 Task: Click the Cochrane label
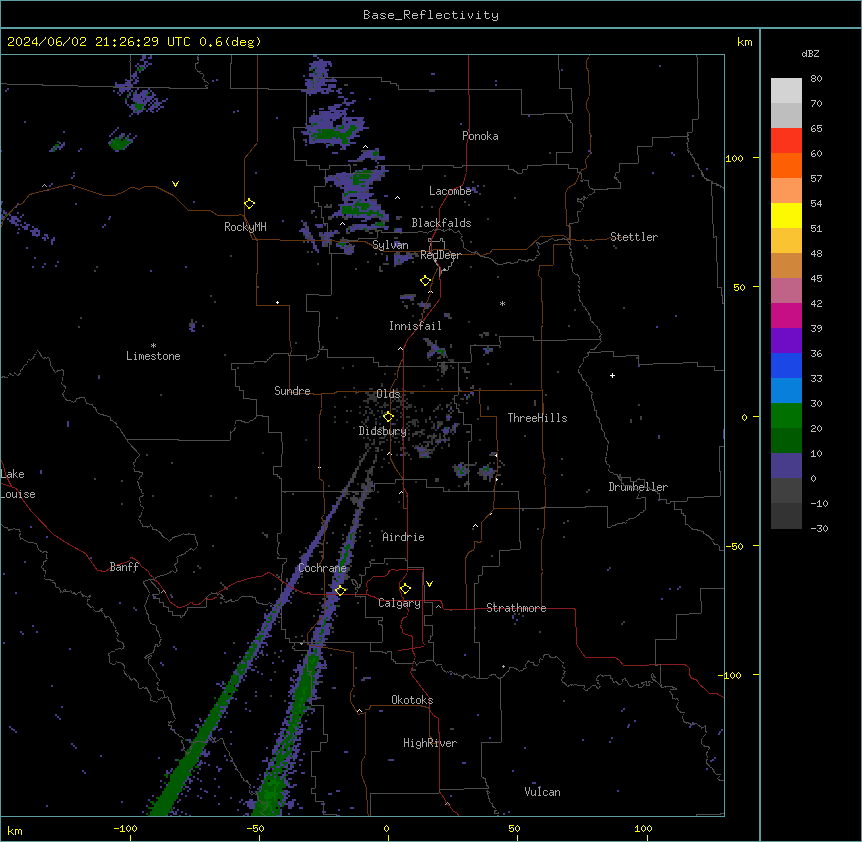322,568
